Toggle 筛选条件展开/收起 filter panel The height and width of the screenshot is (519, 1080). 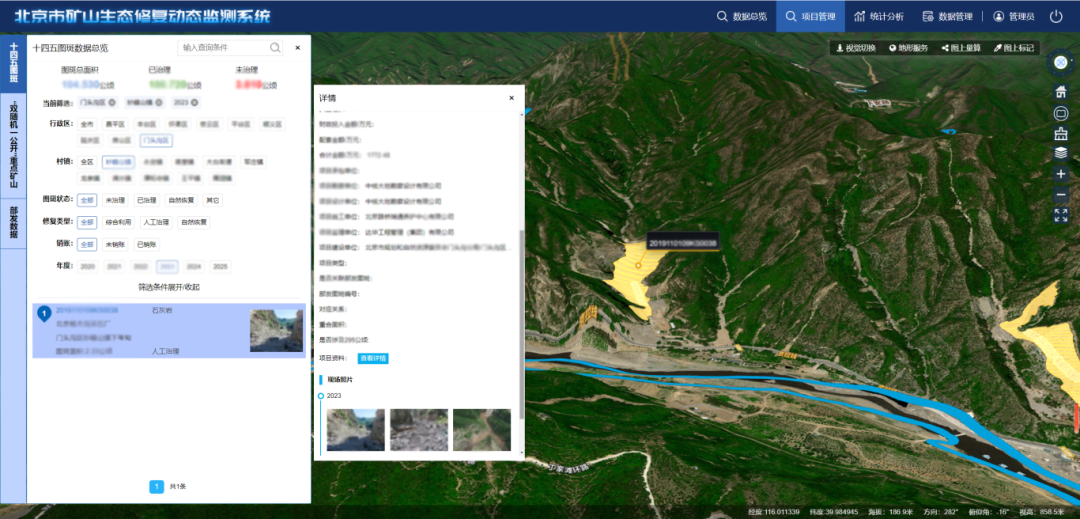pyautogui.click(x=168, y=287)
